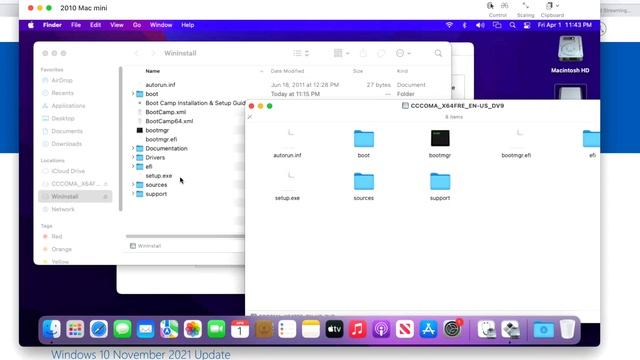Expand the boot folder in list

[133, 94]
